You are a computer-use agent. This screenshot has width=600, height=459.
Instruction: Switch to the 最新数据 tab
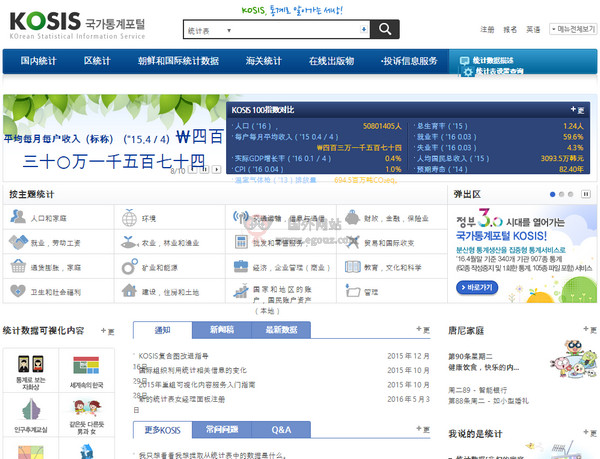point(281,330)
